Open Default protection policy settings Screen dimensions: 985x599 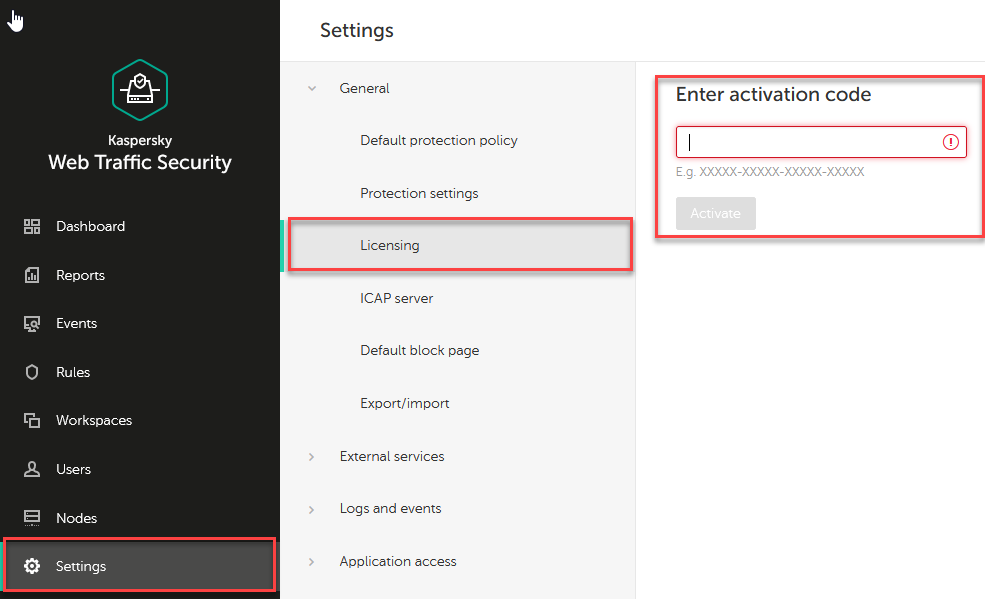[x=439, y=141]
